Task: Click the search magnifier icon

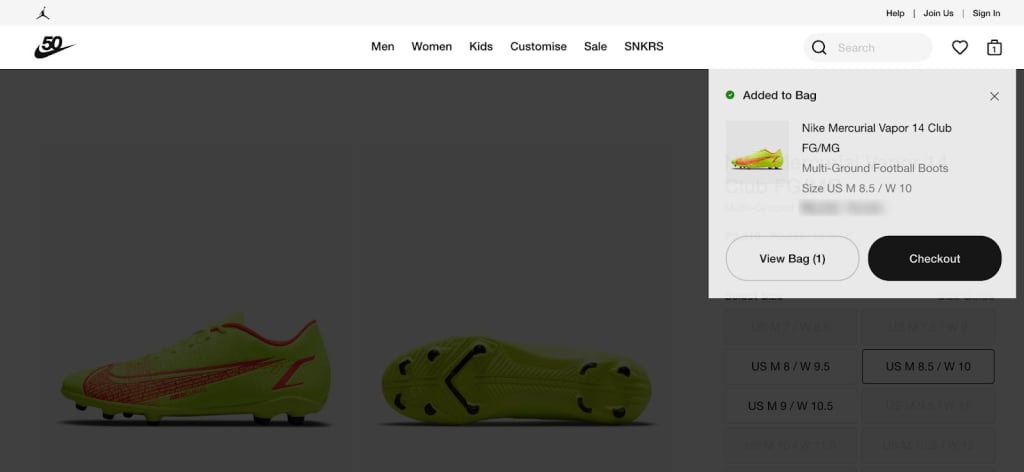Action: click(819, 48)
